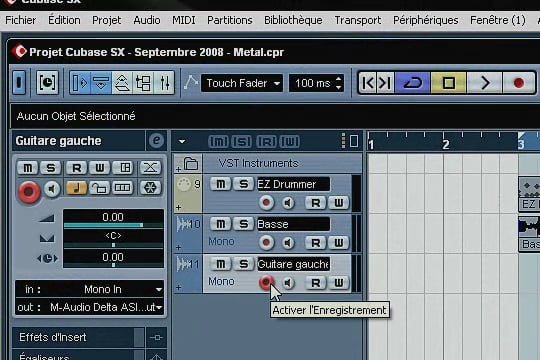Viewport: 540px width, 360px height.
Task: Toggle global Mute [m] in track list header
Action: click(x=218, y=142)
